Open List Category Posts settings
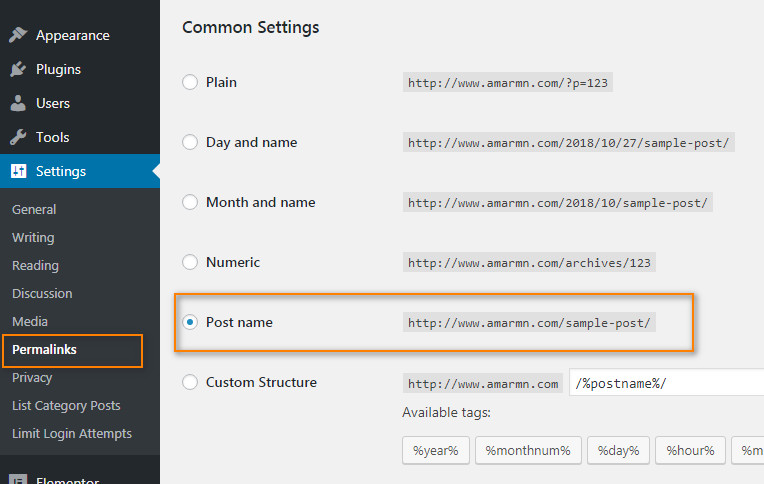Viewport: 764px width, 484px height. (66, 406)
